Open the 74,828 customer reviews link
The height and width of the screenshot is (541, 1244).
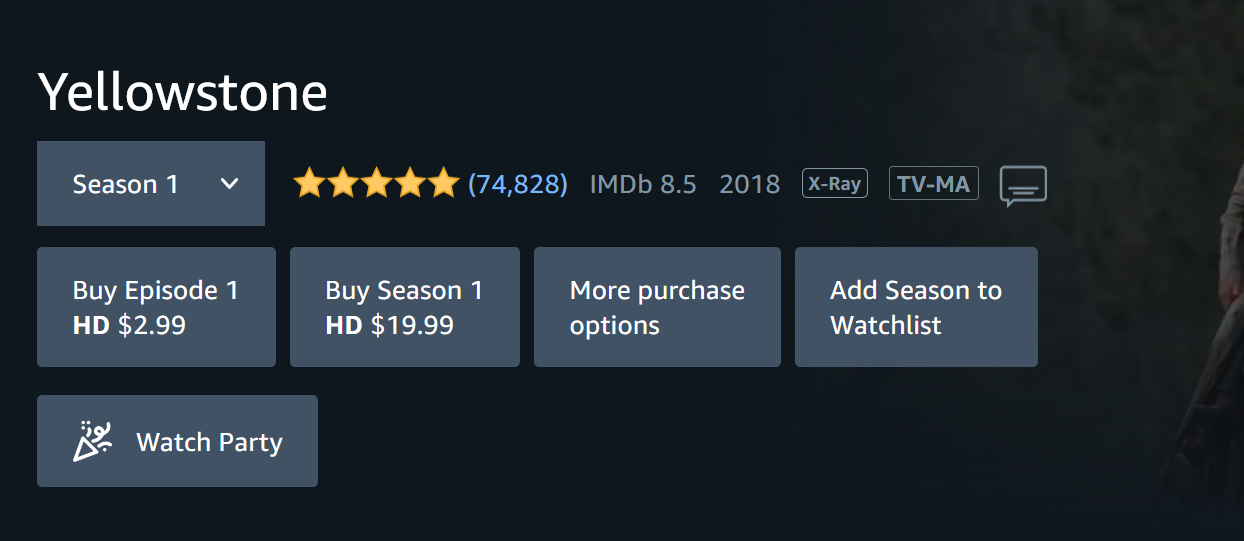point(518,184)
